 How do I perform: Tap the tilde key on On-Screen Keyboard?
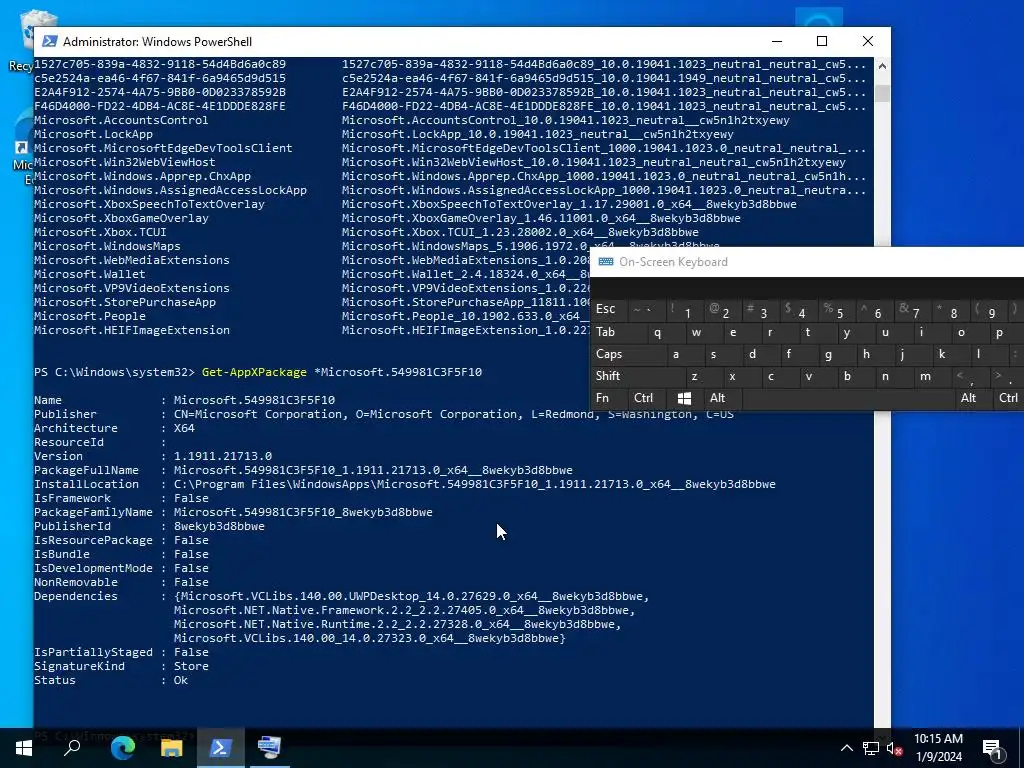[x=645, y=311]
